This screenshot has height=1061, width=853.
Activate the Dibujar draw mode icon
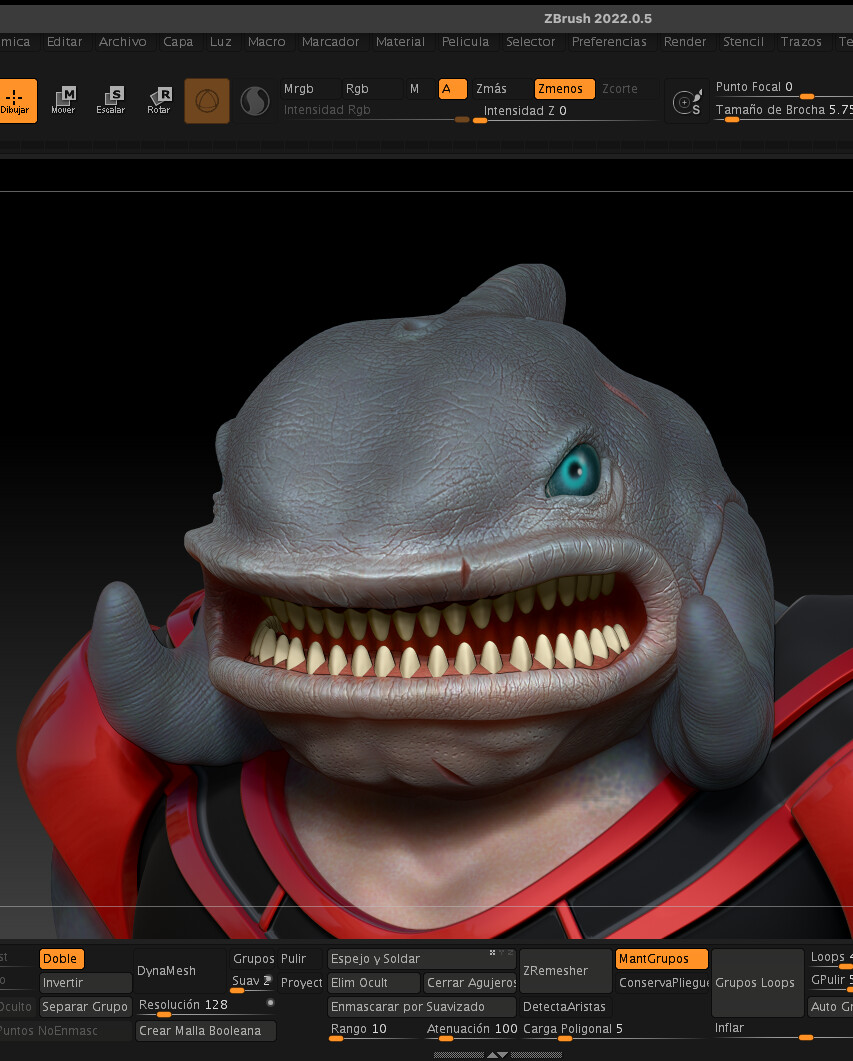coord(16,101)
